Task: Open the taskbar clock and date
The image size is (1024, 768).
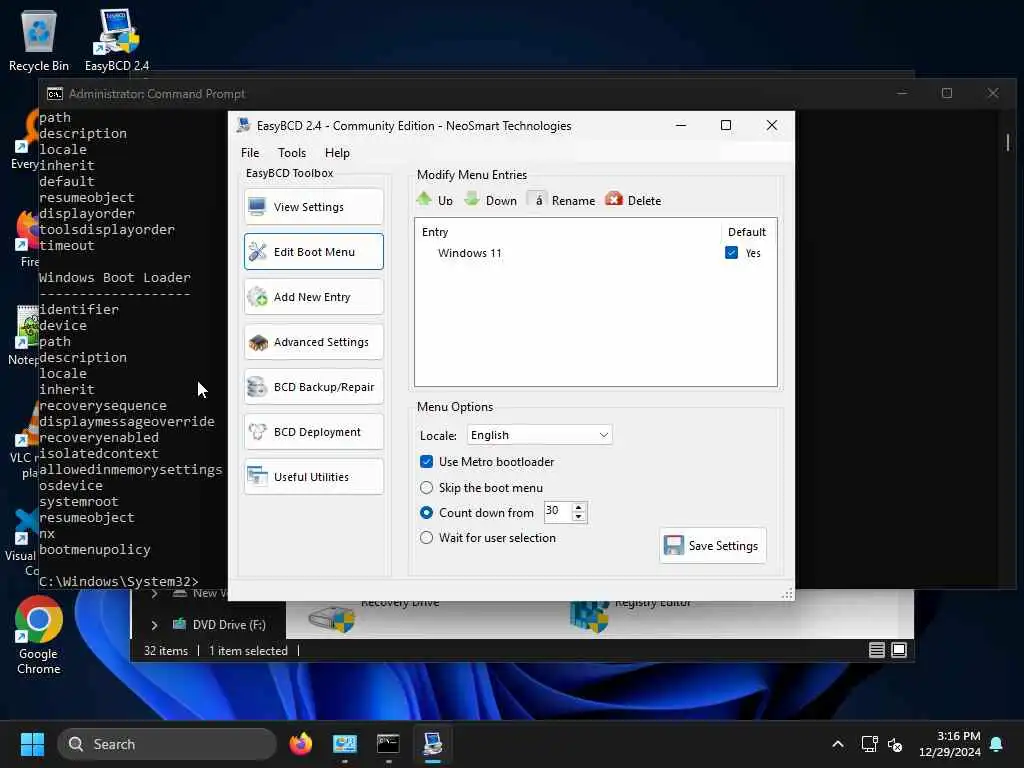Action: [950, 744]
